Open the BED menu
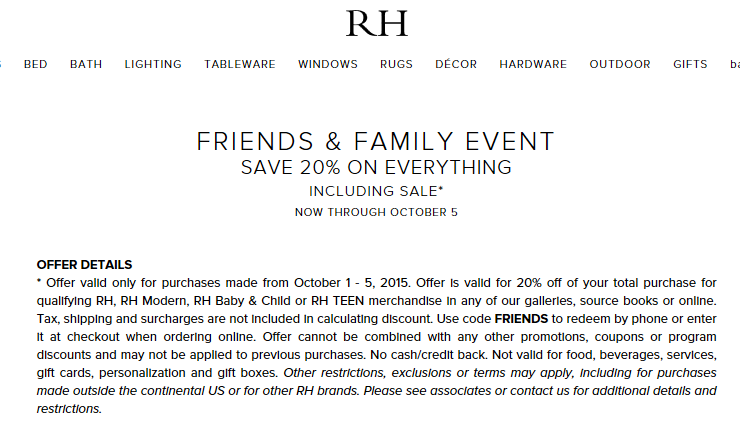 tap(36, 64)
